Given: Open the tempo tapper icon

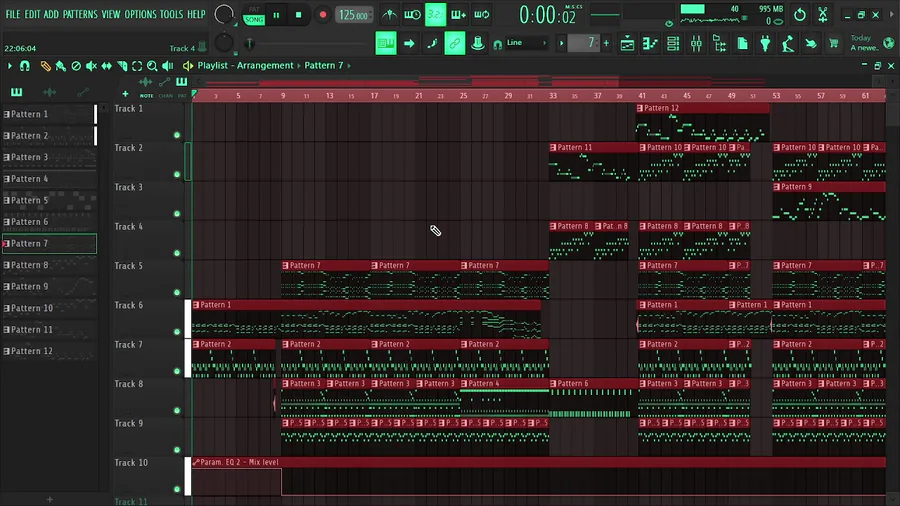Looking at the screenshot, I should (788, 43).
